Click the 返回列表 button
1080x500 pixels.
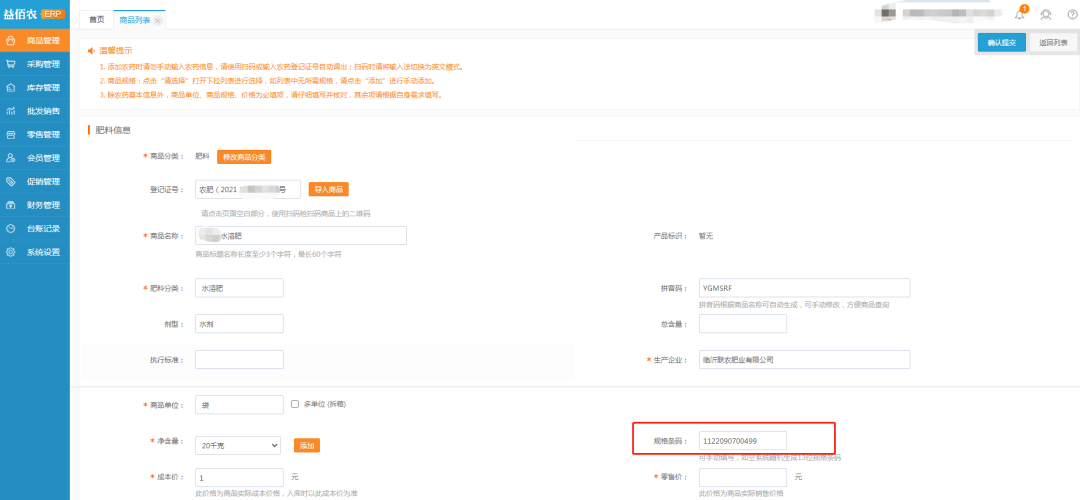point(1053,43)
